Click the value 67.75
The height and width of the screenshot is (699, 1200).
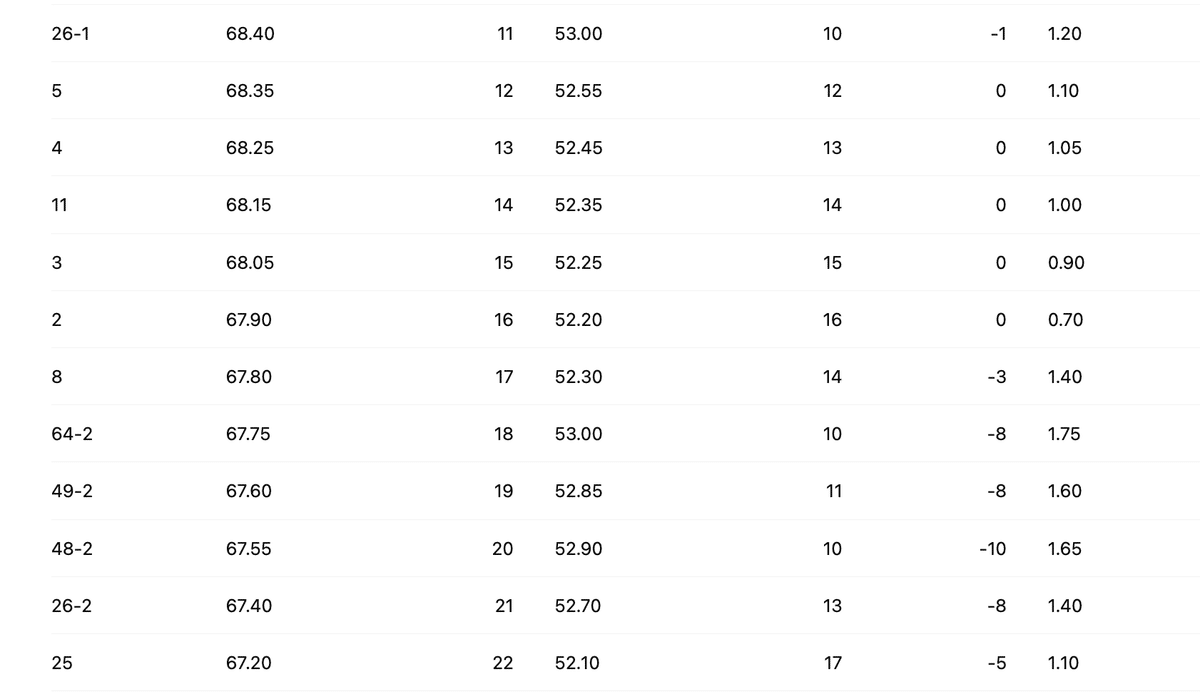(x=248, y=434)
